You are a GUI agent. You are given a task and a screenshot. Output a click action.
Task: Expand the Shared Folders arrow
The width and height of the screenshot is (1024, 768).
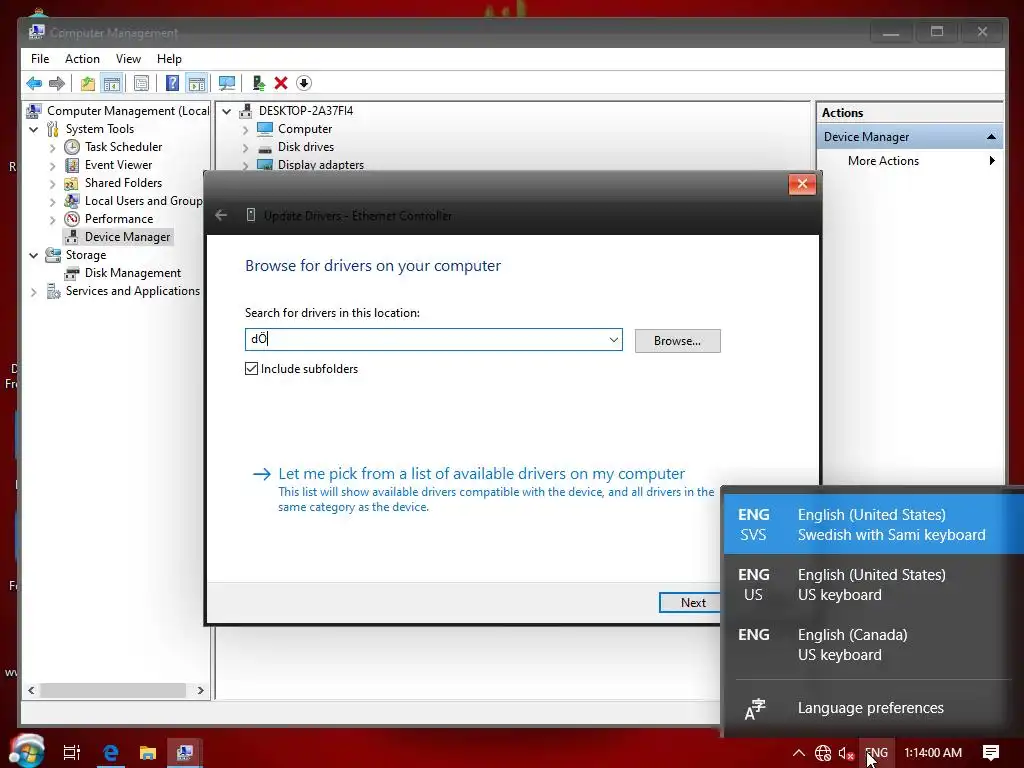[52, 184]
